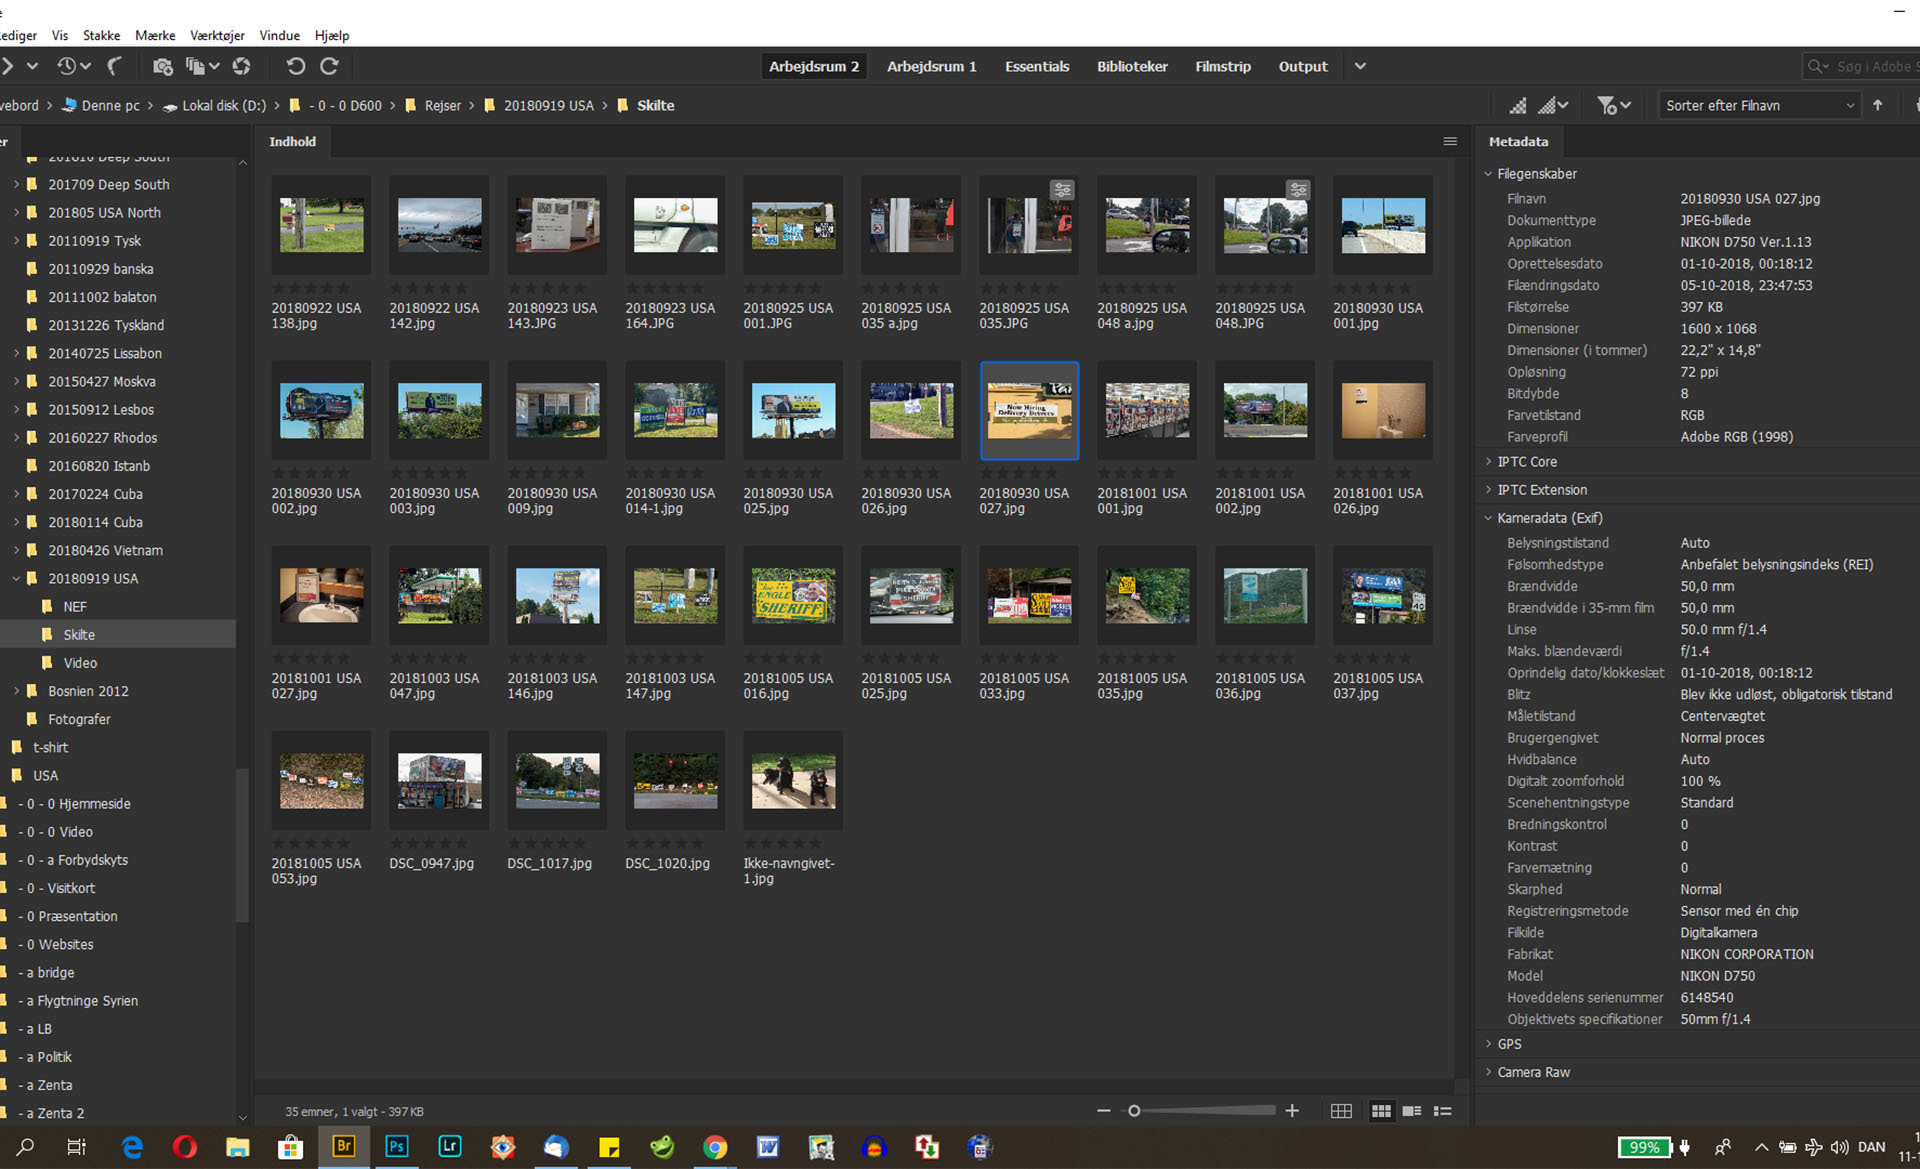The width and height of the screenshot is (1920, 1169).
Task: Rotate 90° clockwise
Action: (x=329, y=66)
